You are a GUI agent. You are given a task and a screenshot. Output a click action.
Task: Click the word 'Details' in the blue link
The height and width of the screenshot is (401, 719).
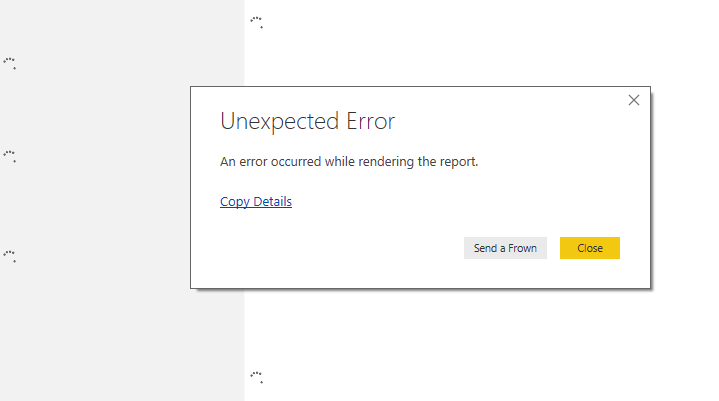pos(272,201)
